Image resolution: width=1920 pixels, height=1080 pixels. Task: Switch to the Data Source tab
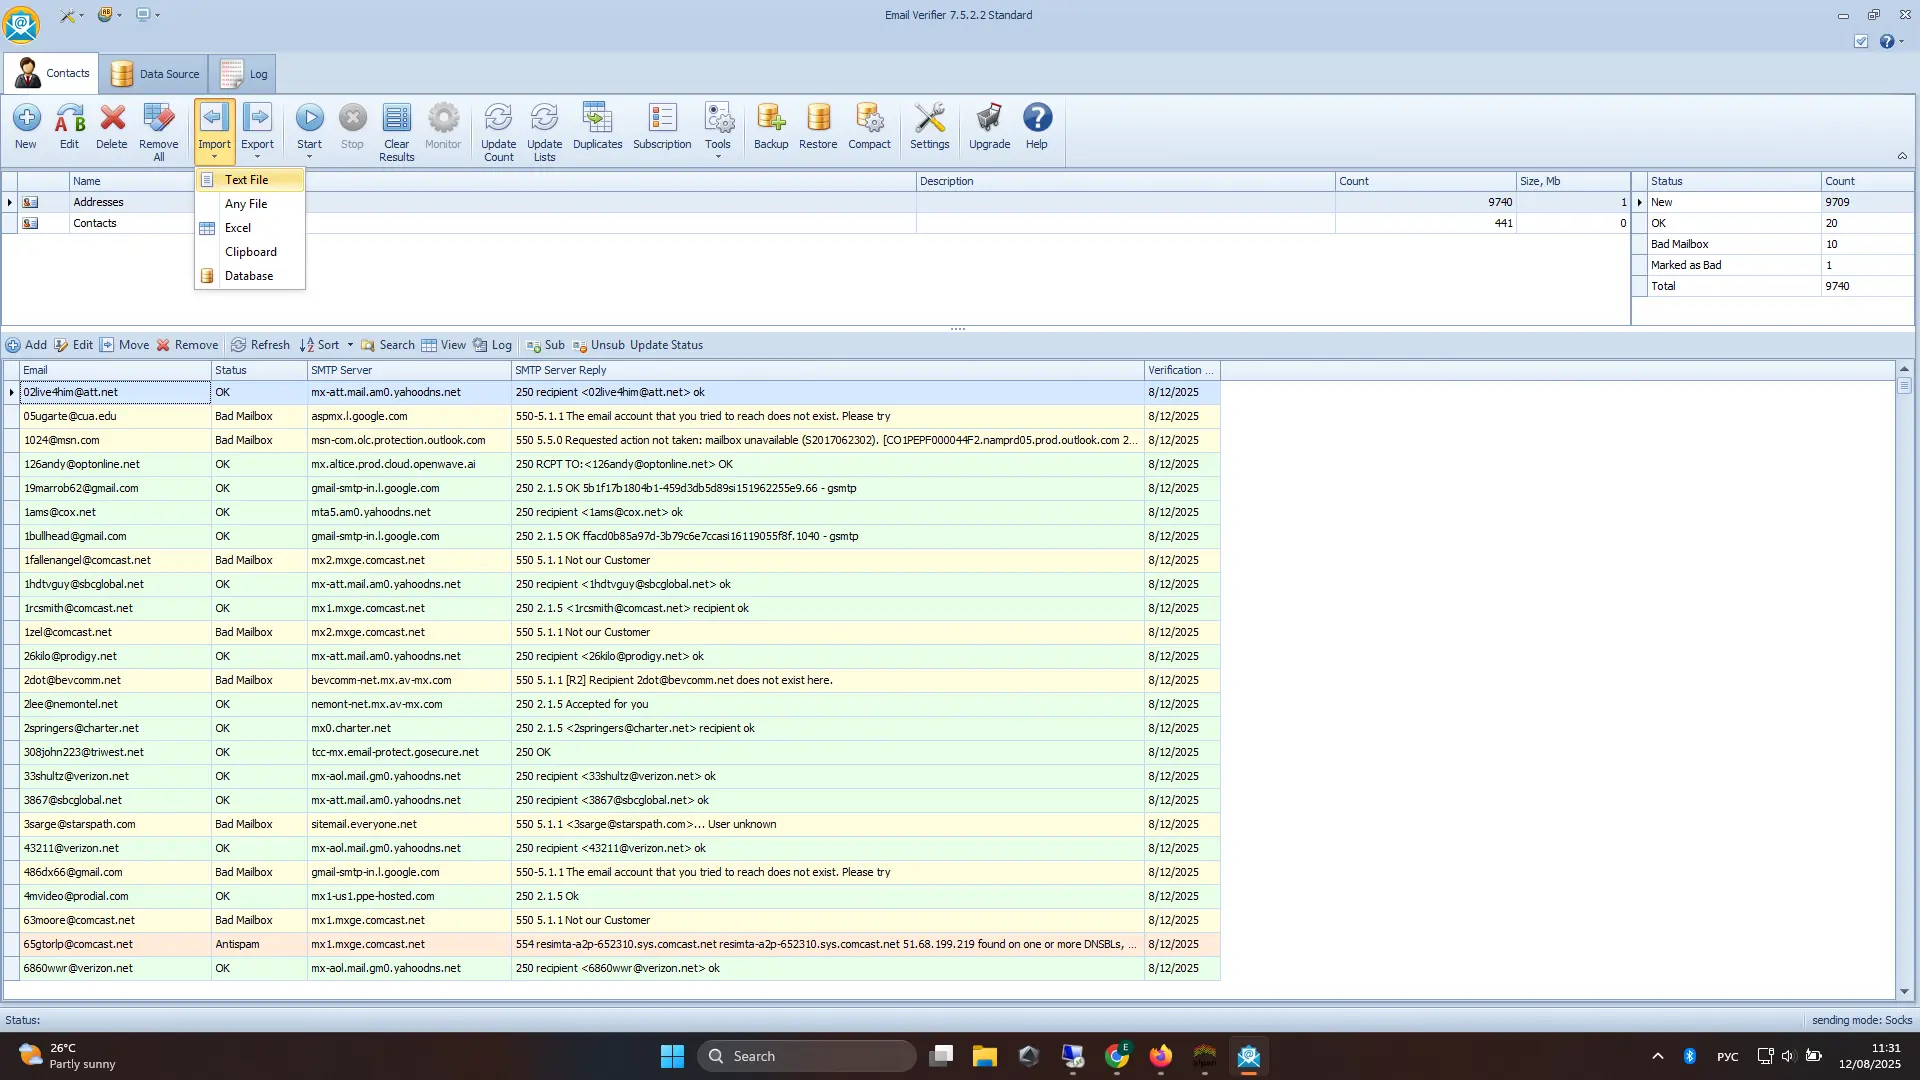click(x=155, y=74)
